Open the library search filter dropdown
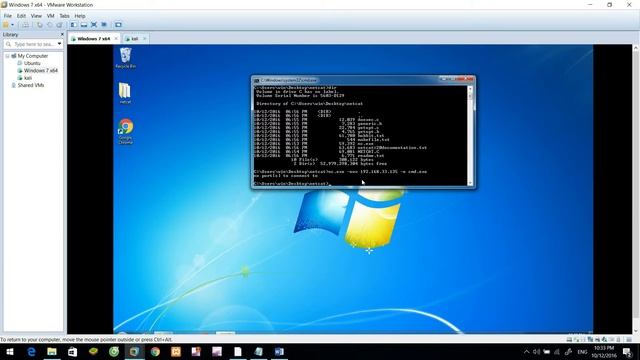Screen dimensions: 640x360 [60, 44]
